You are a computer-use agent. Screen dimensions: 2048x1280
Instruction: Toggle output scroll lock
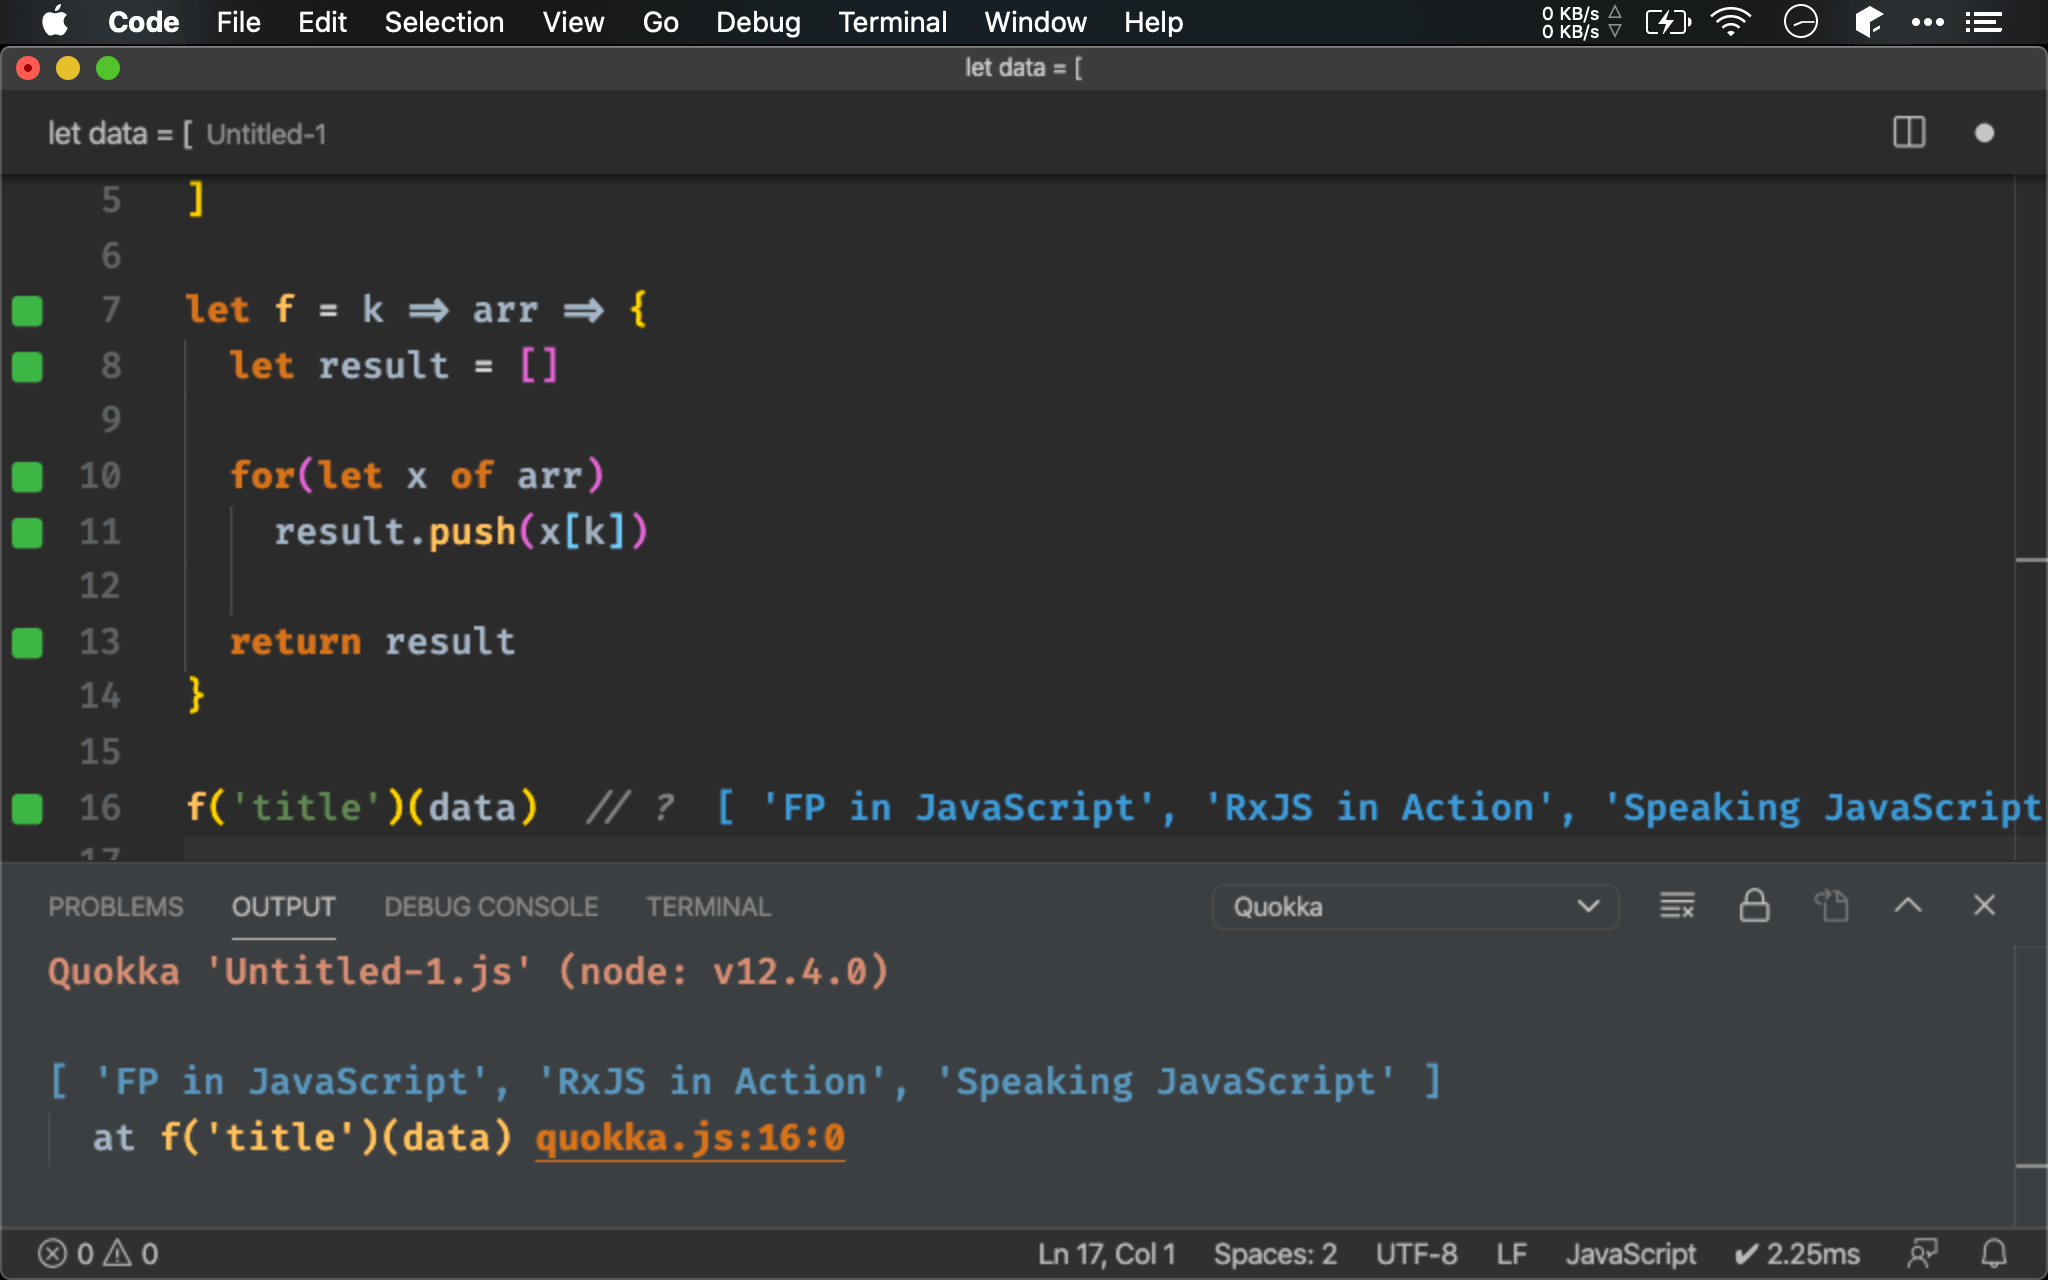click(1754, 906)
